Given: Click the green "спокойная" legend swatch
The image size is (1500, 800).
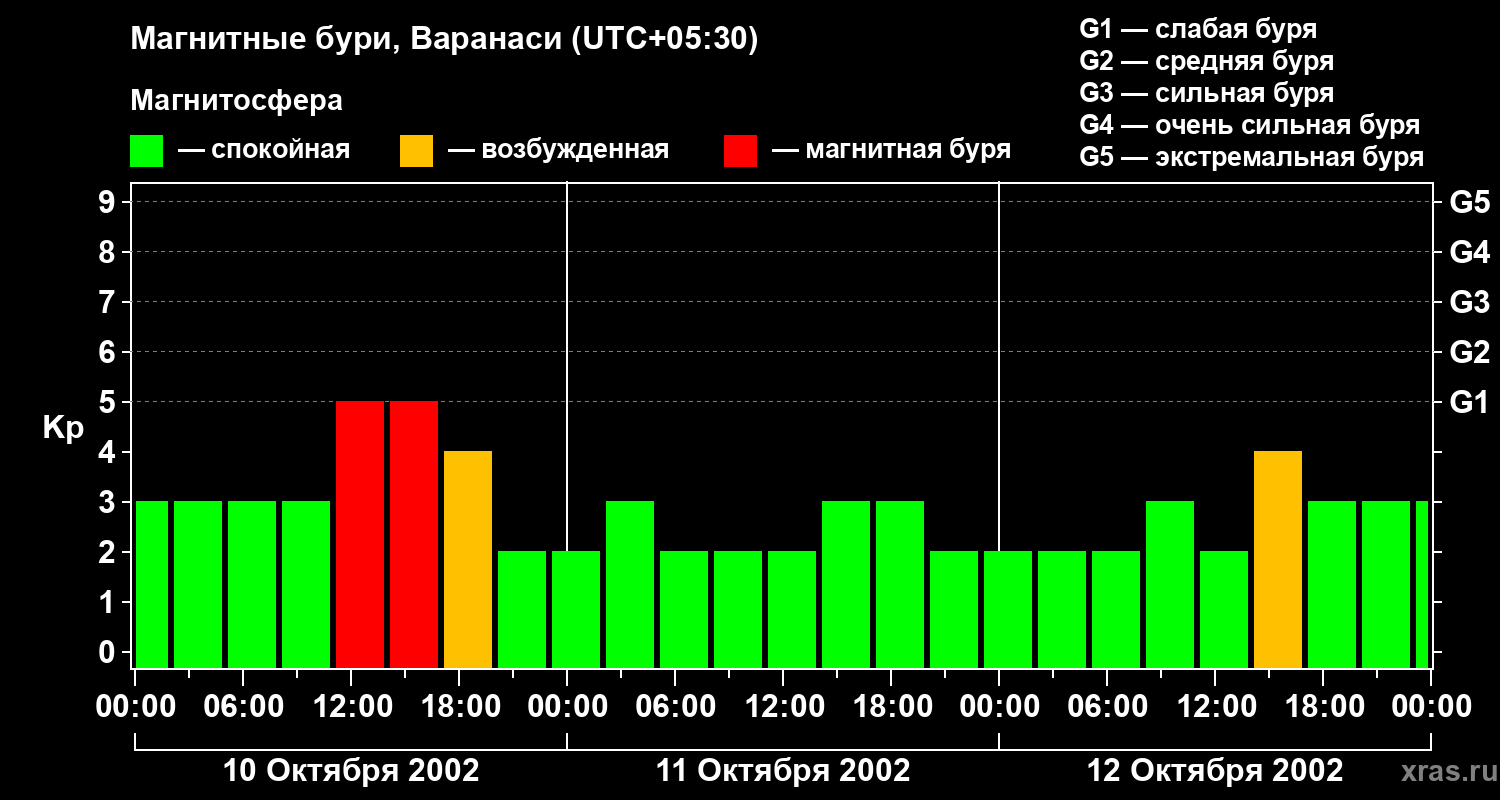Looking at the screenshot, I should 147,150.
